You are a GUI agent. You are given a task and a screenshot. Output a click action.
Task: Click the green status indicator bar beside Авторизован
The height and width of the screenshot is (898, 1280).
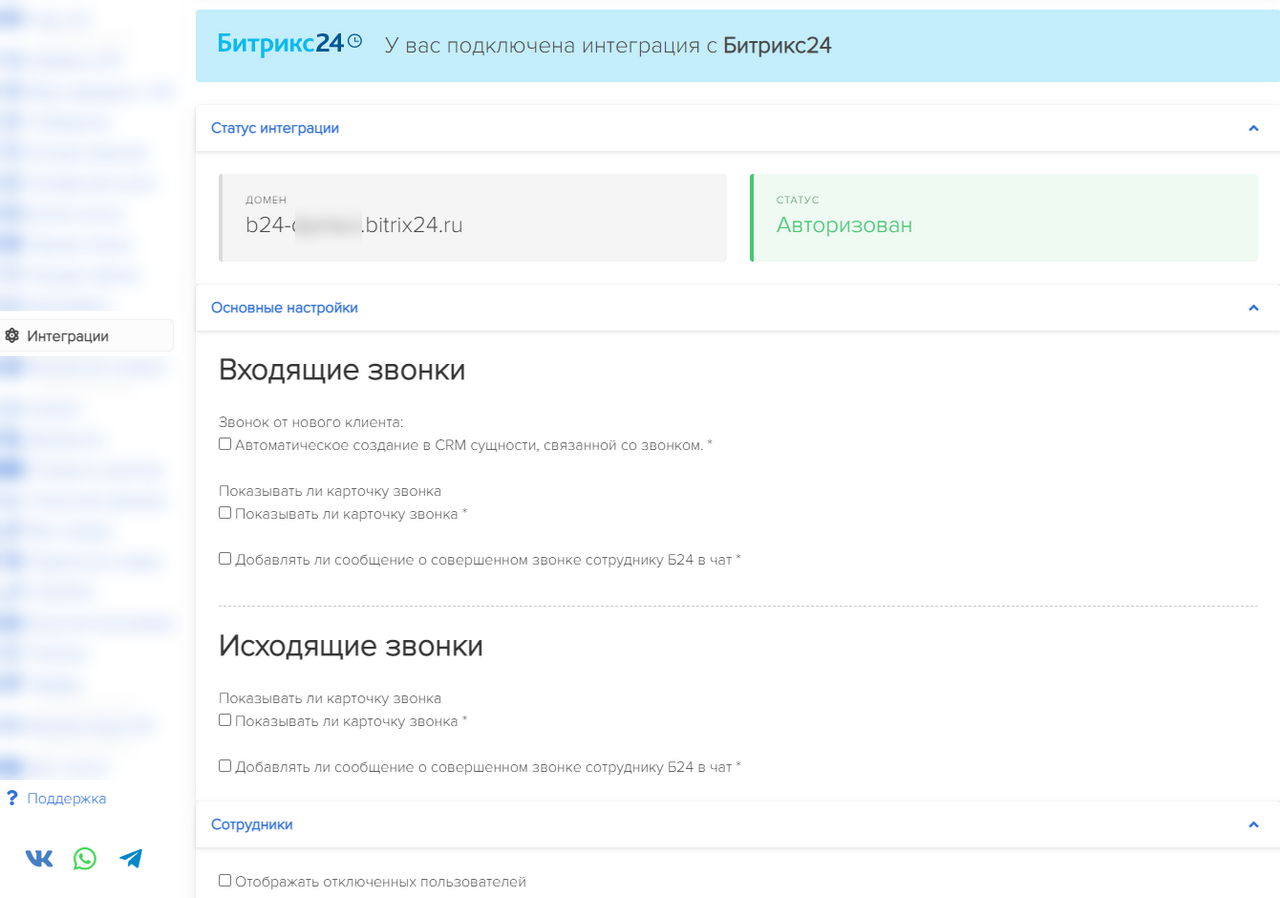click(x=753, y=218)
